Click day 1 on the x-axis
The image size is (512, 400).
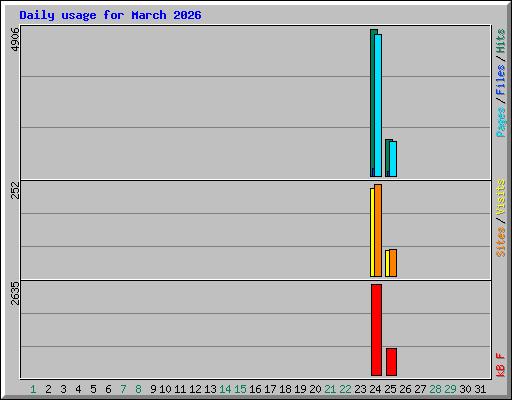(x=33, y=389)
